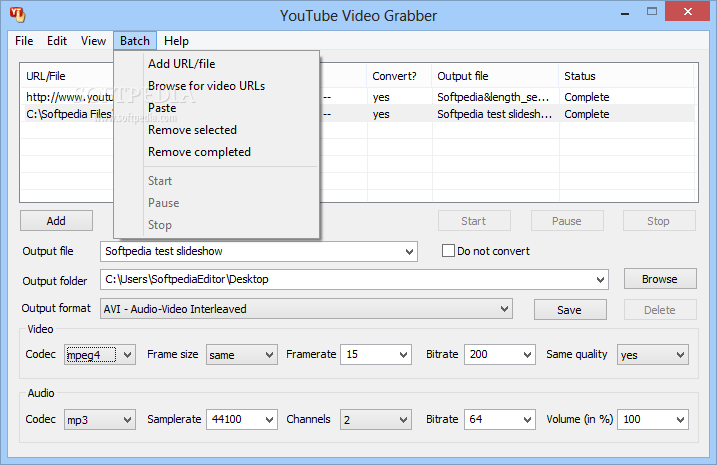This screenshot has width=717, height=465.
Task: Expand the Output file dropdown
Action: click(409, 251)
